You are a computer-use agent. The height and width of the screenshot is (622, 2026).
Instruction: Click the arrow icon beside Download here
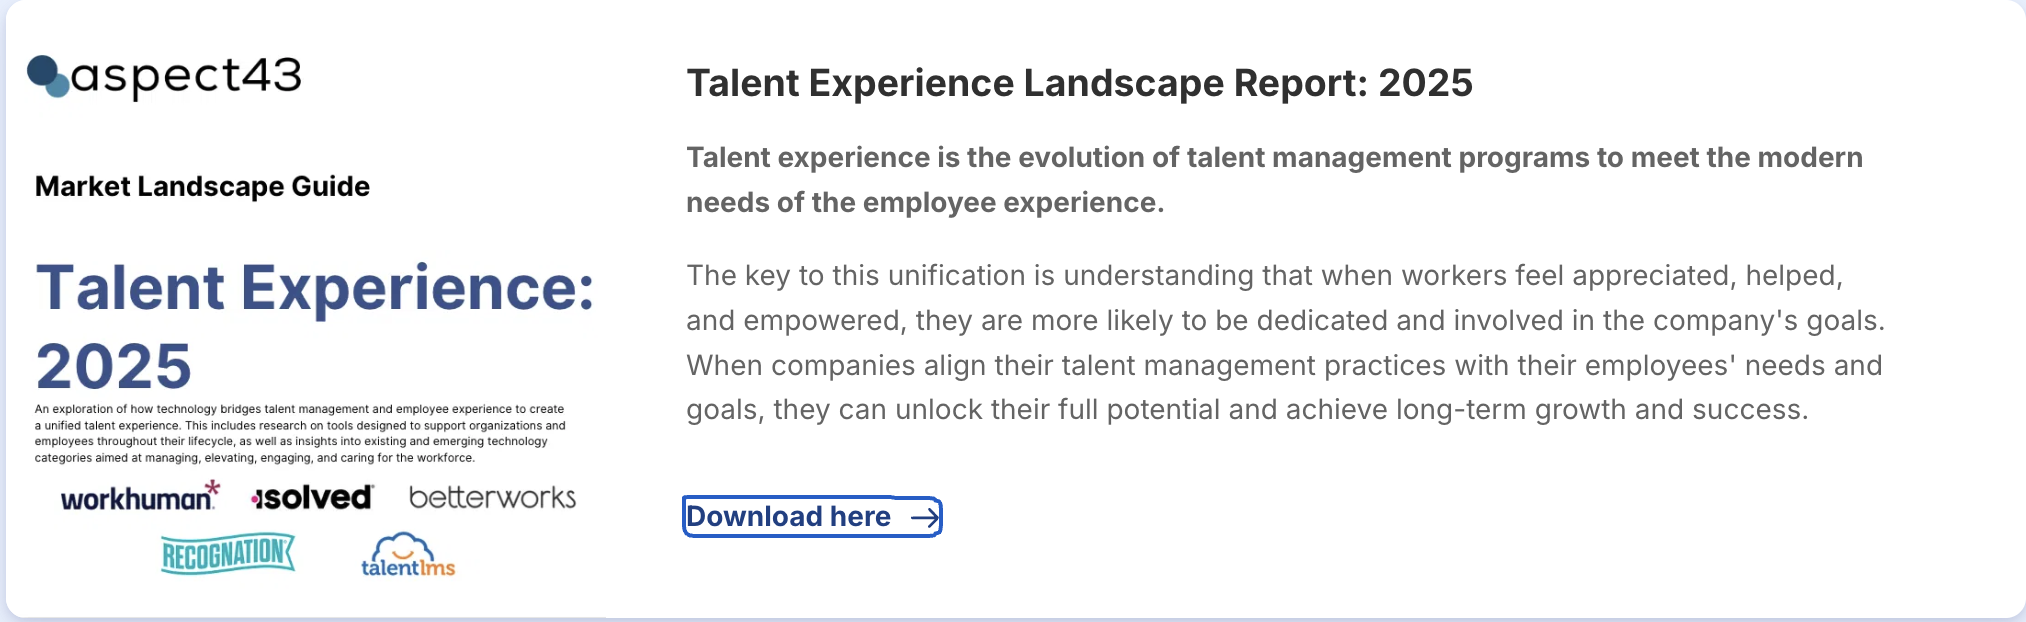coord(925,517)
